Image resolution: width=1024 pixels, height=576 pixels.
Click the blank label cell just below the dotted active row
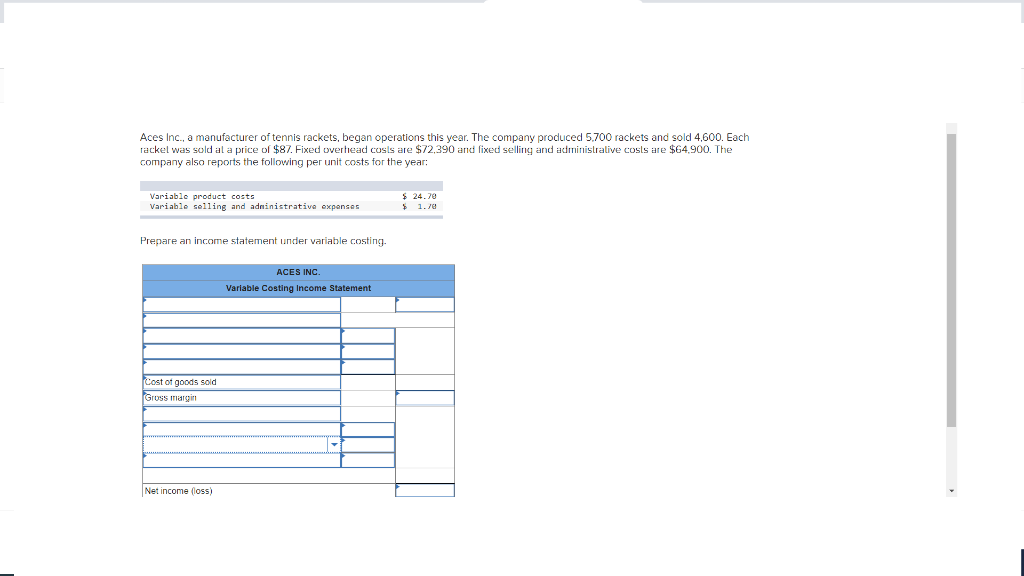point(242,460)
